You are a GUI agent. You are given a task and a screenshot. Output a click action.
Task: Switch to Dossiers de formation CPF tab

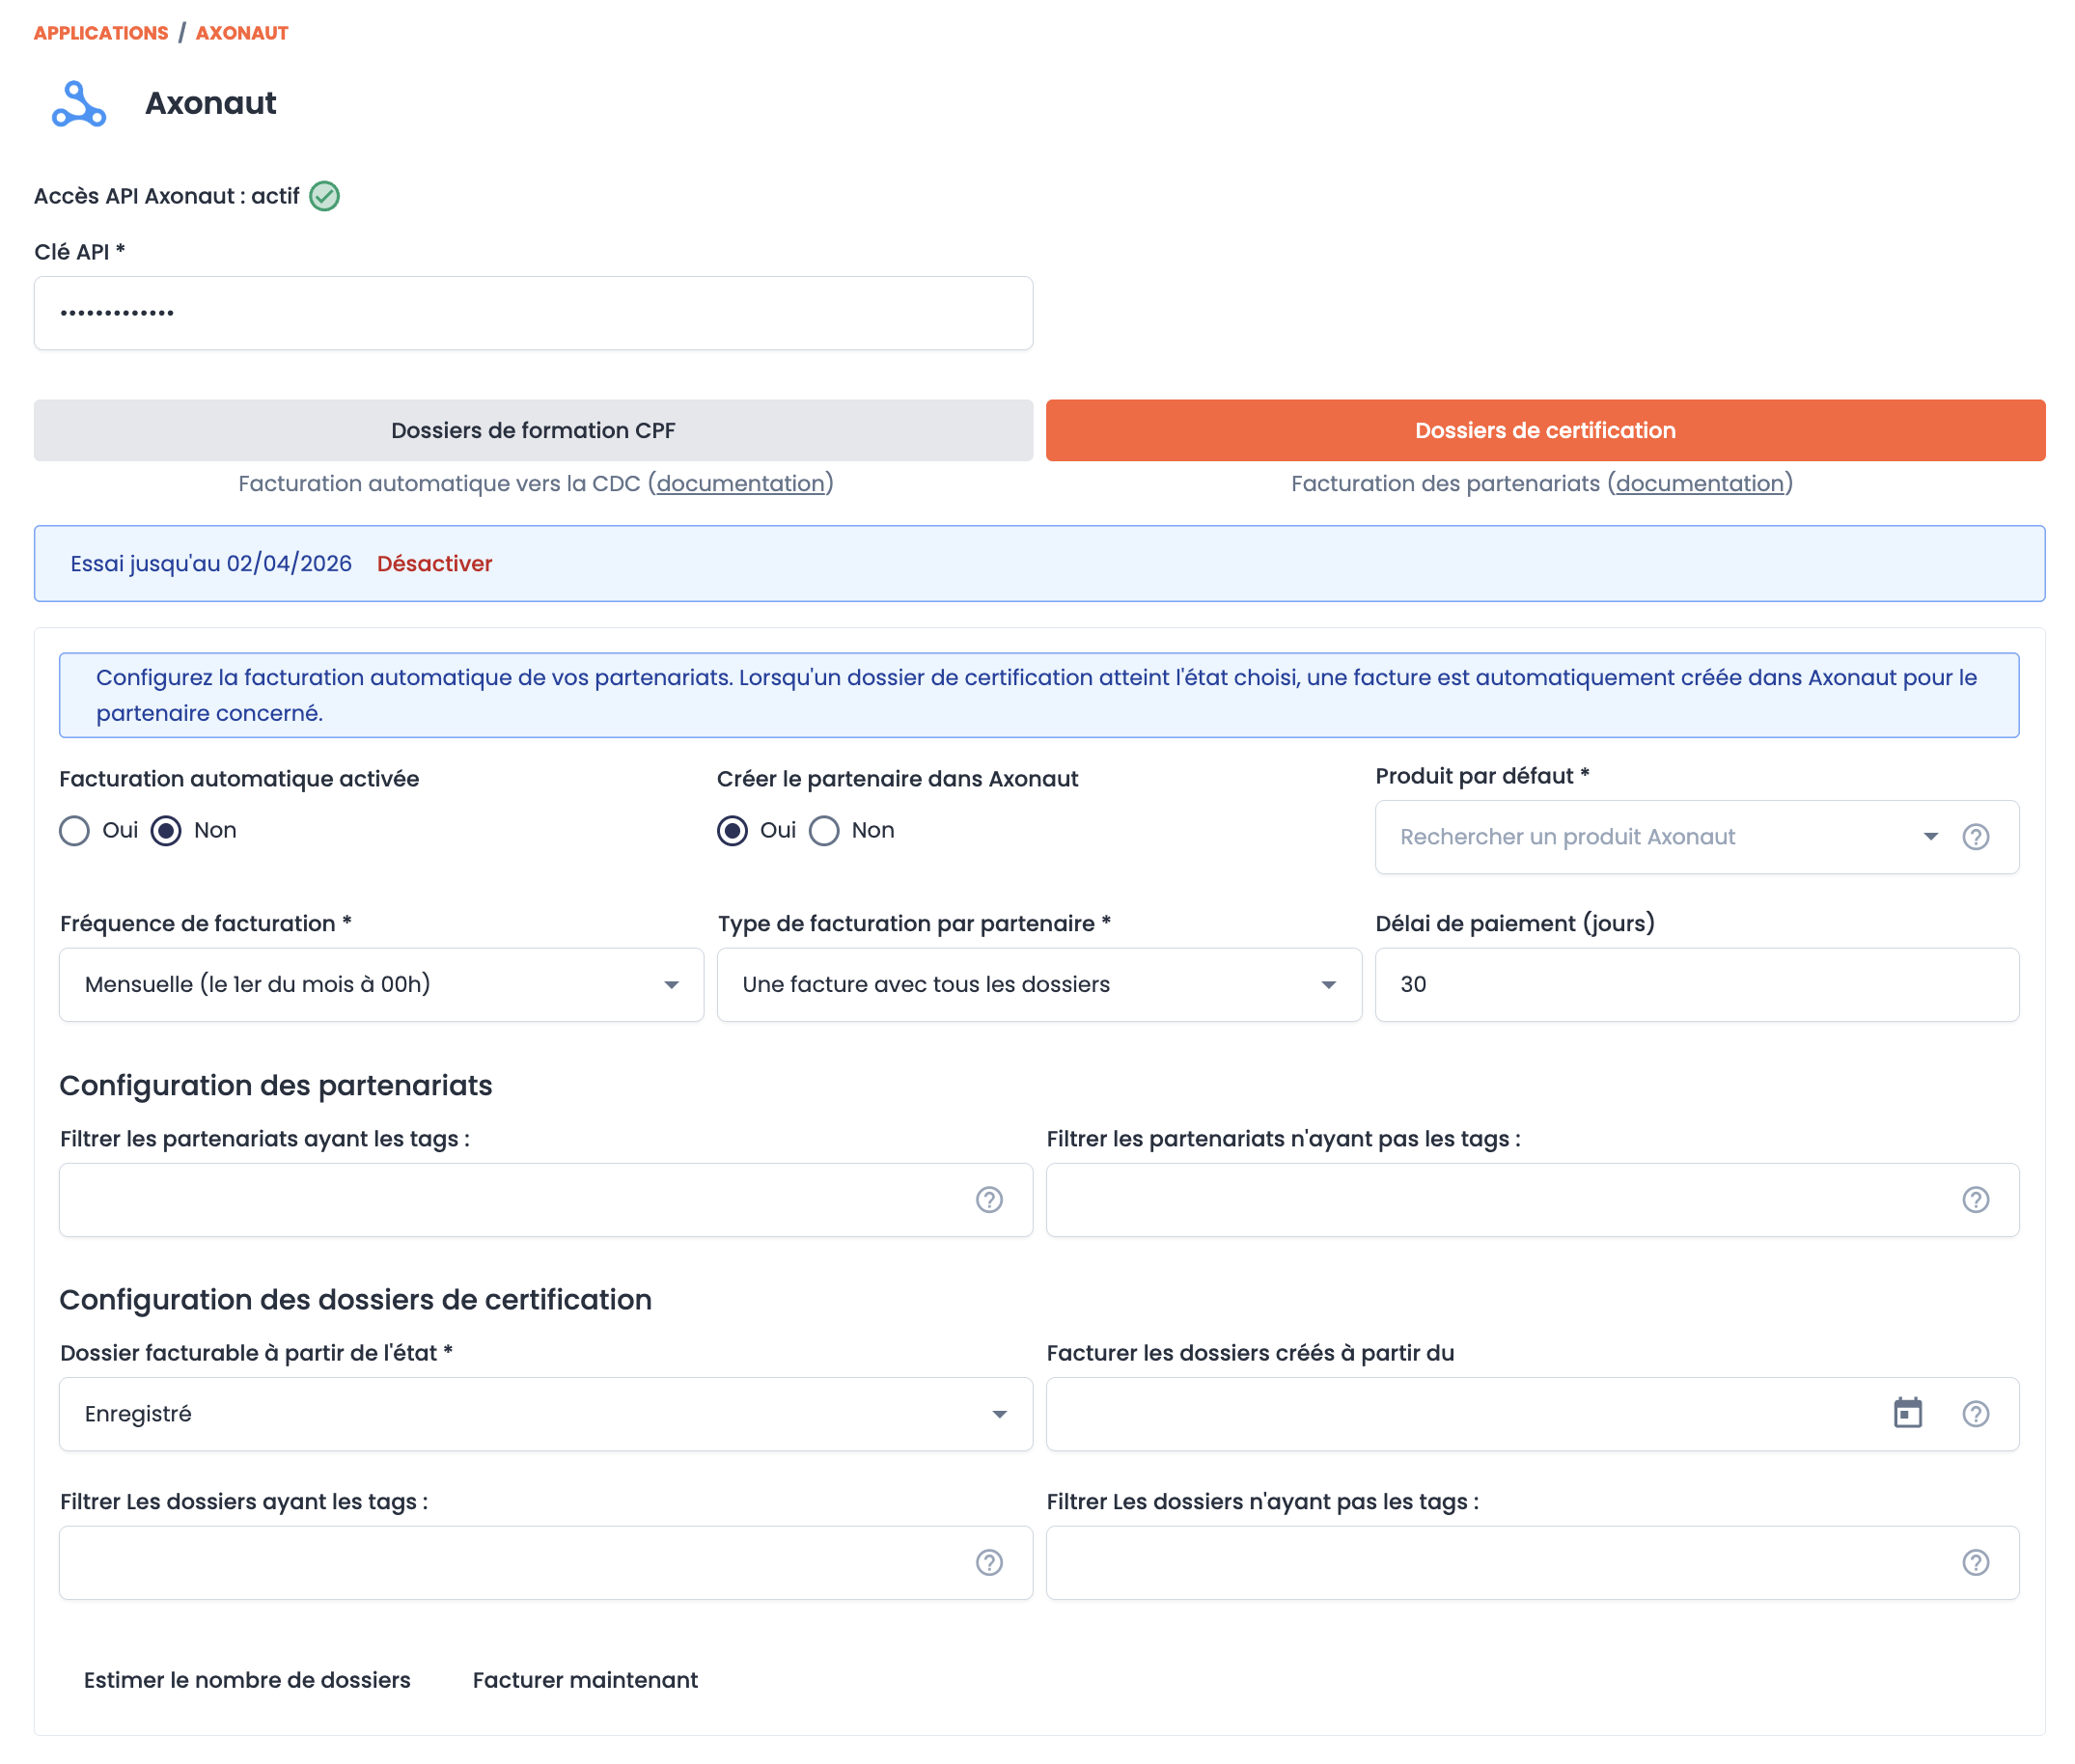(533, 430)
